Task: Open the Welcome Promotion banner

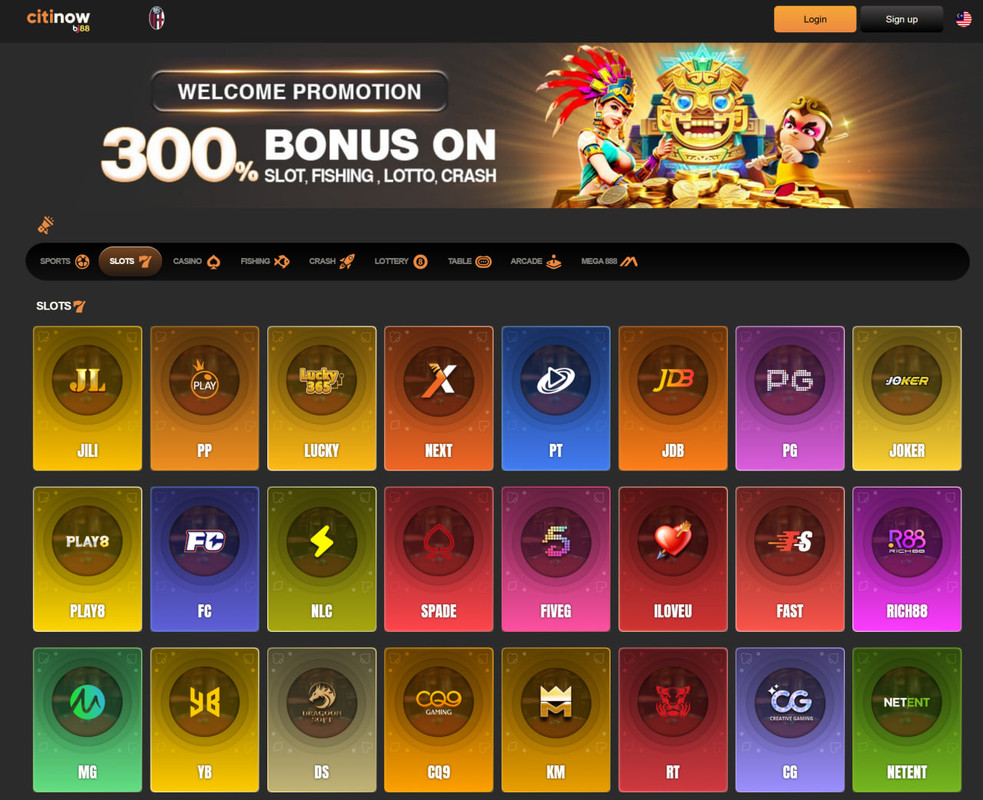Action: (x=492, y=125)
